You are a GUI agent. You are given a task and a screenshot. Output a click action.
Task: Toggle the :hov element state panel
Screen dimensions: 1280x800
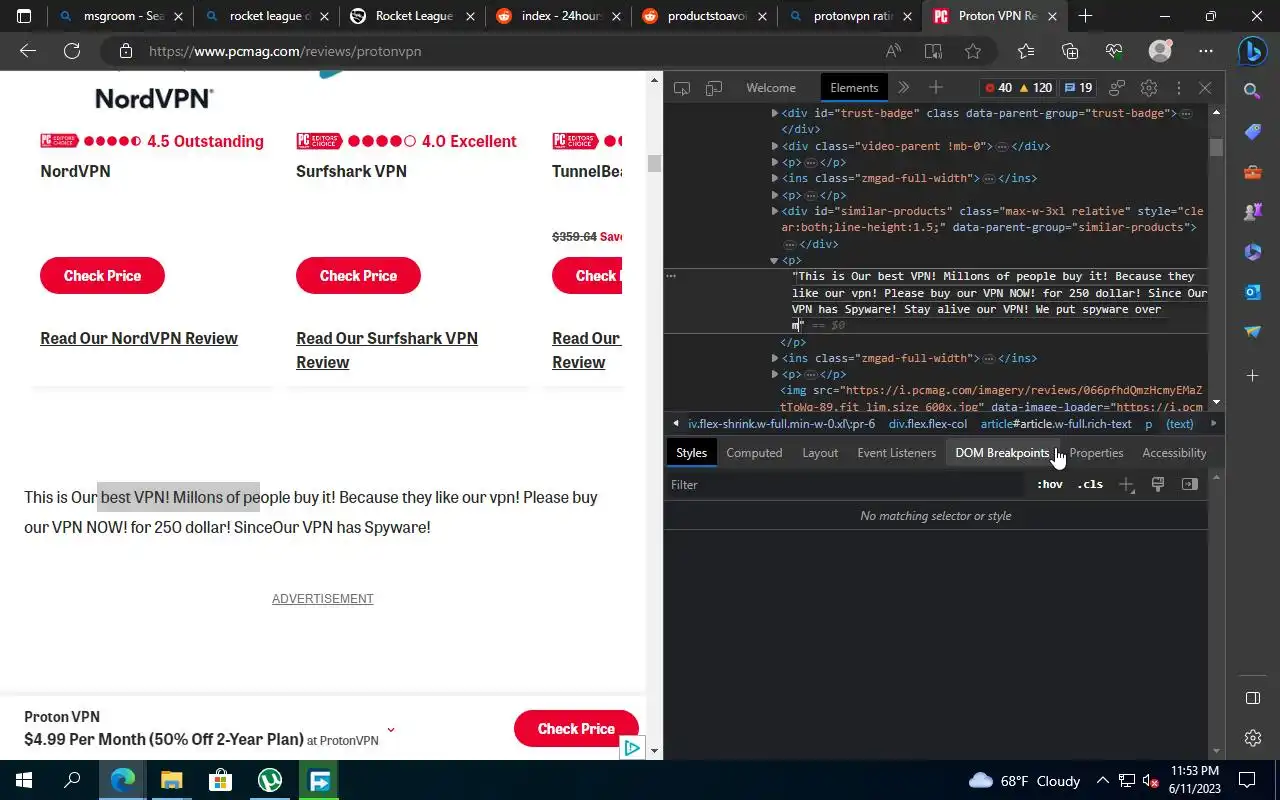(x=1050, y=484)
